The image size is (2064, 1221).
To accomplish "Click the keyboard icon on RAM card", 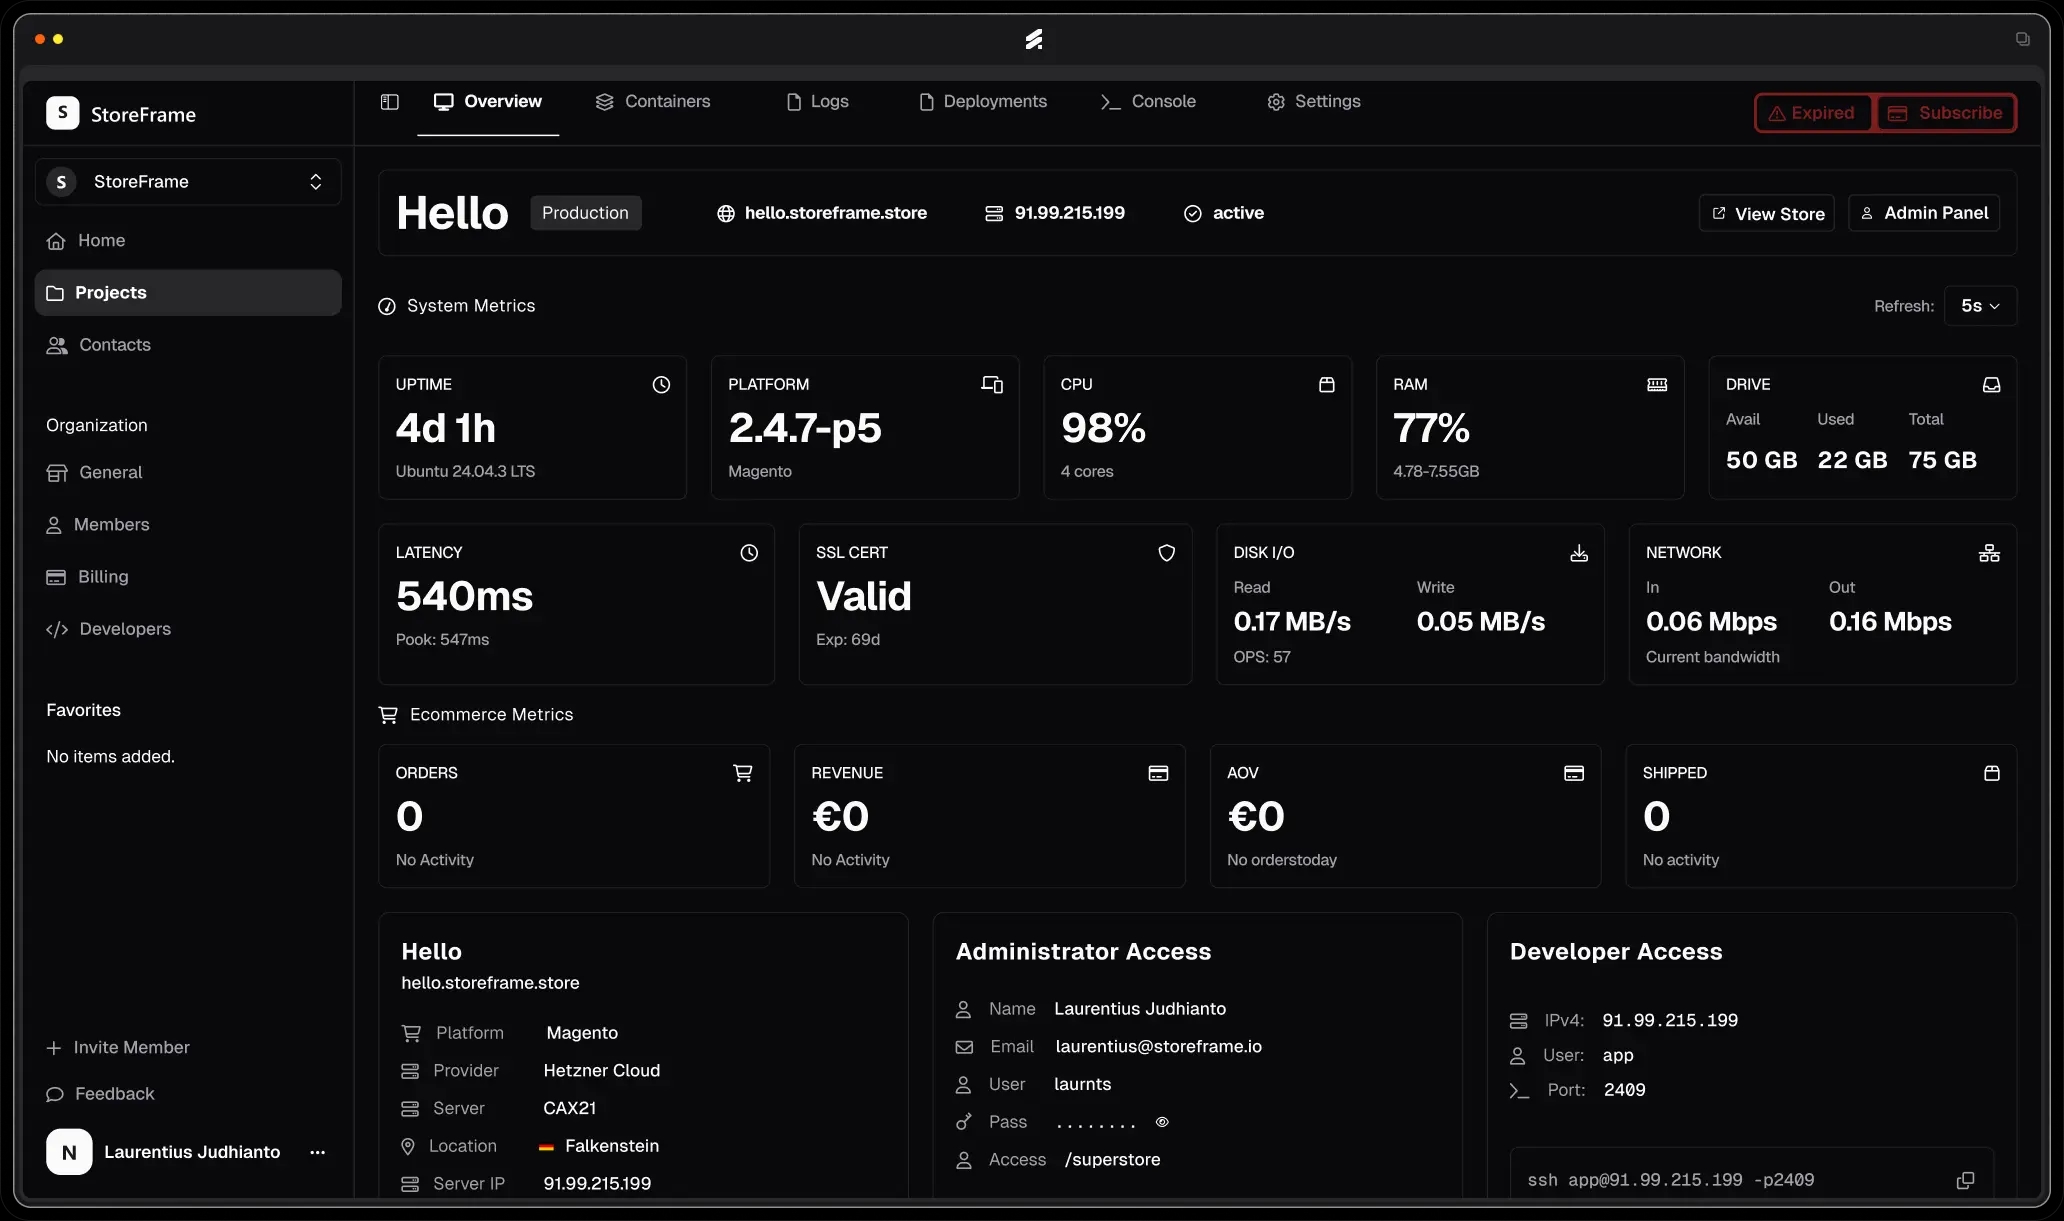I will (1658, 384).
